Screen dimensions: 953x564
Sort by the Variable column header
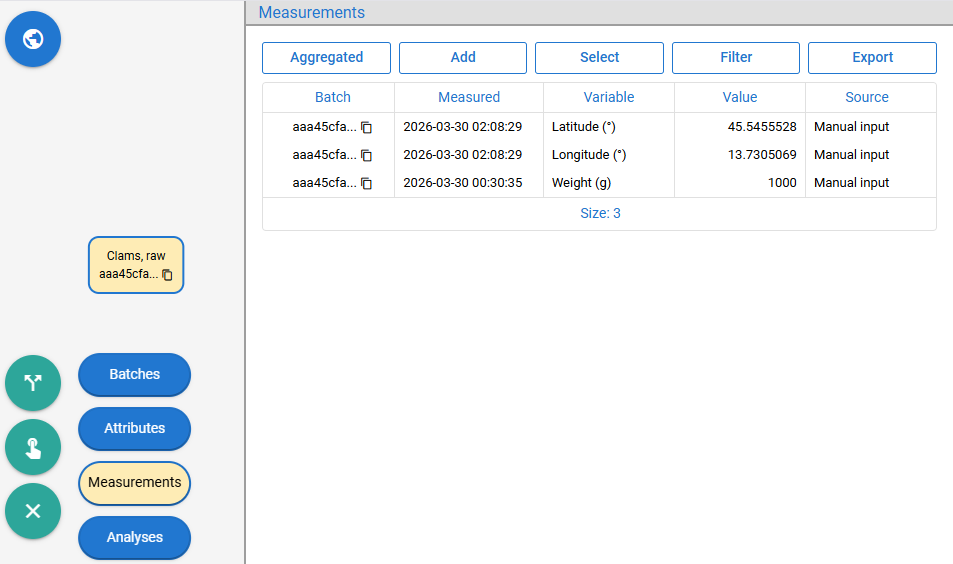(x=608, y=97)
